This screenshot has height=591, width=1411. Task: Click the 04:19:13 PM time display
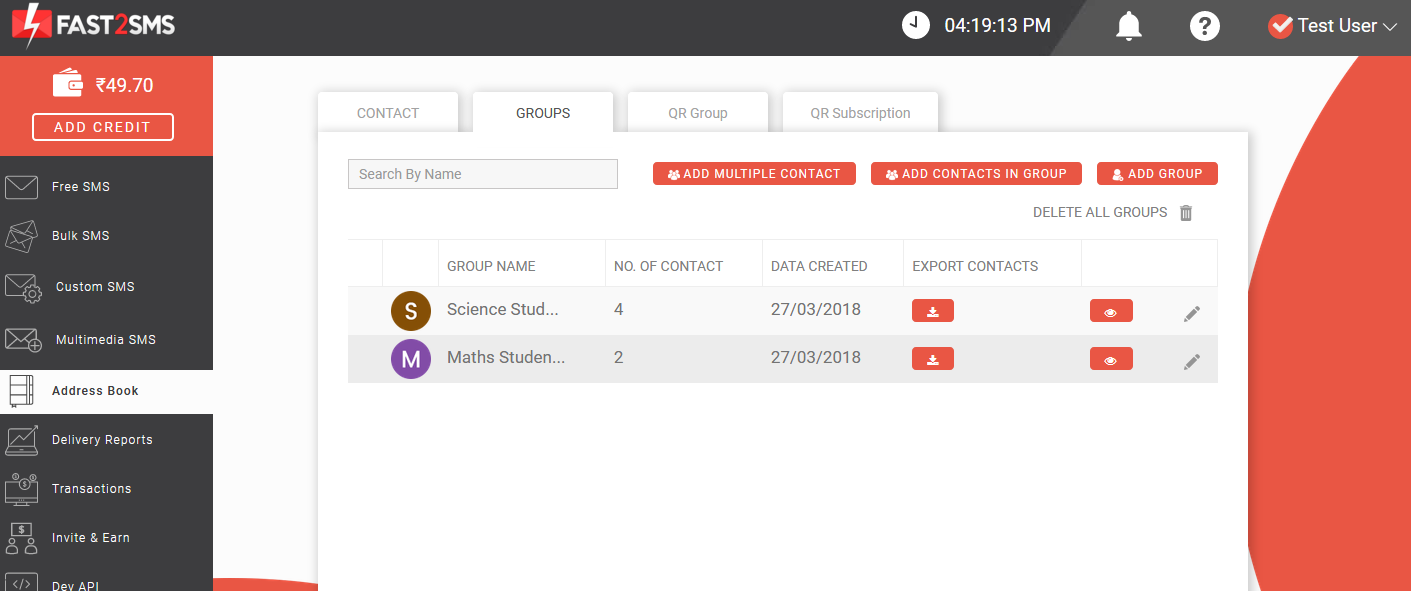(997, 26)
